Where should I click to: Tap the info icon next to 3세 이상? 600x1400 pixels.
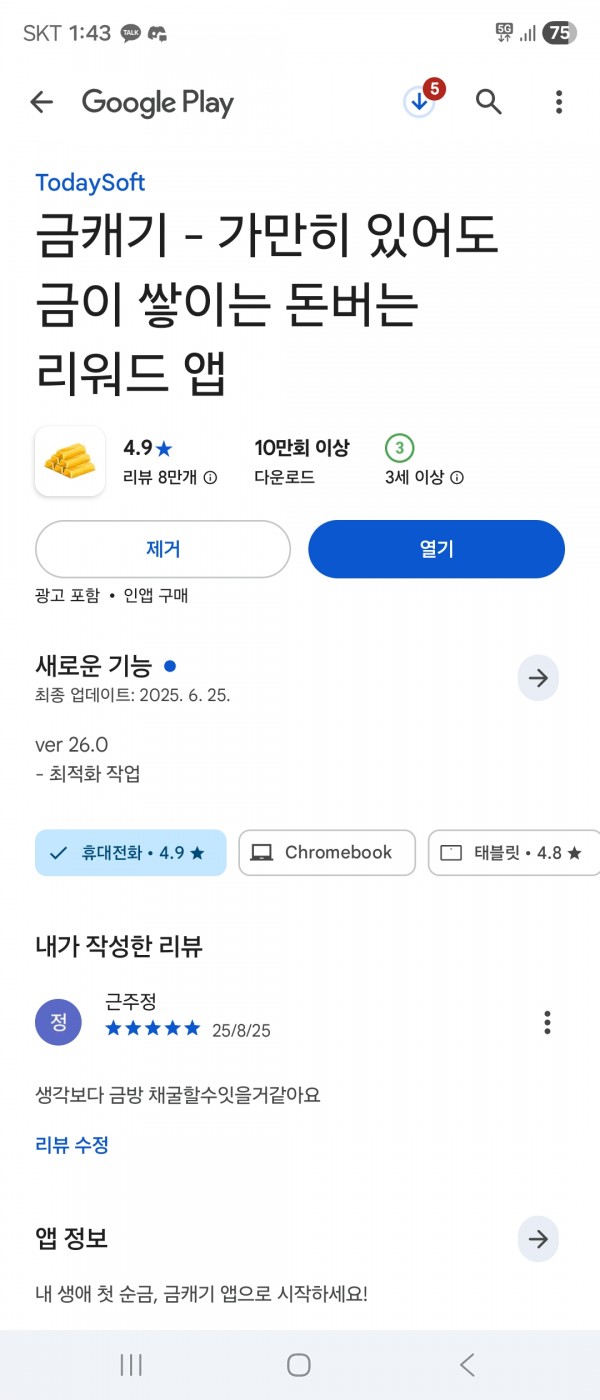point(457,478)
